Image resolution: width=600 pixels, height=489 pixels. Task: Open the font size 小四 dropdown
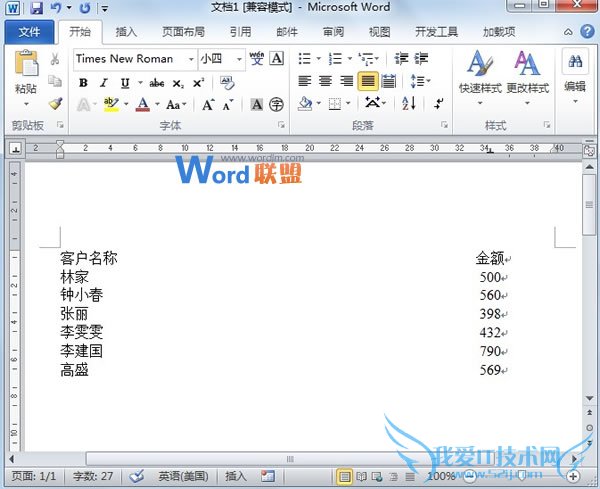pos(239,59)
